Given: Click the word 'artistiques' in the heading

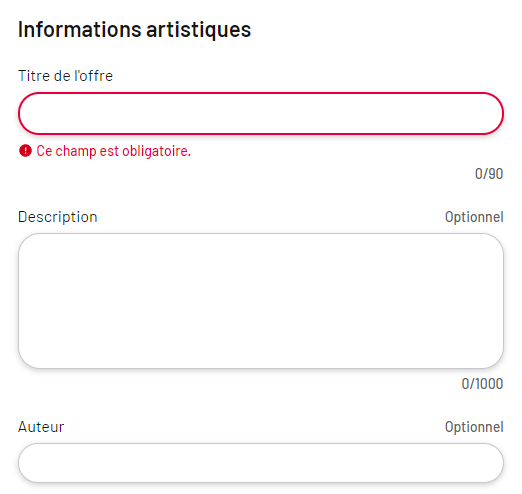Looking at the screenshot, I should 199,30.
